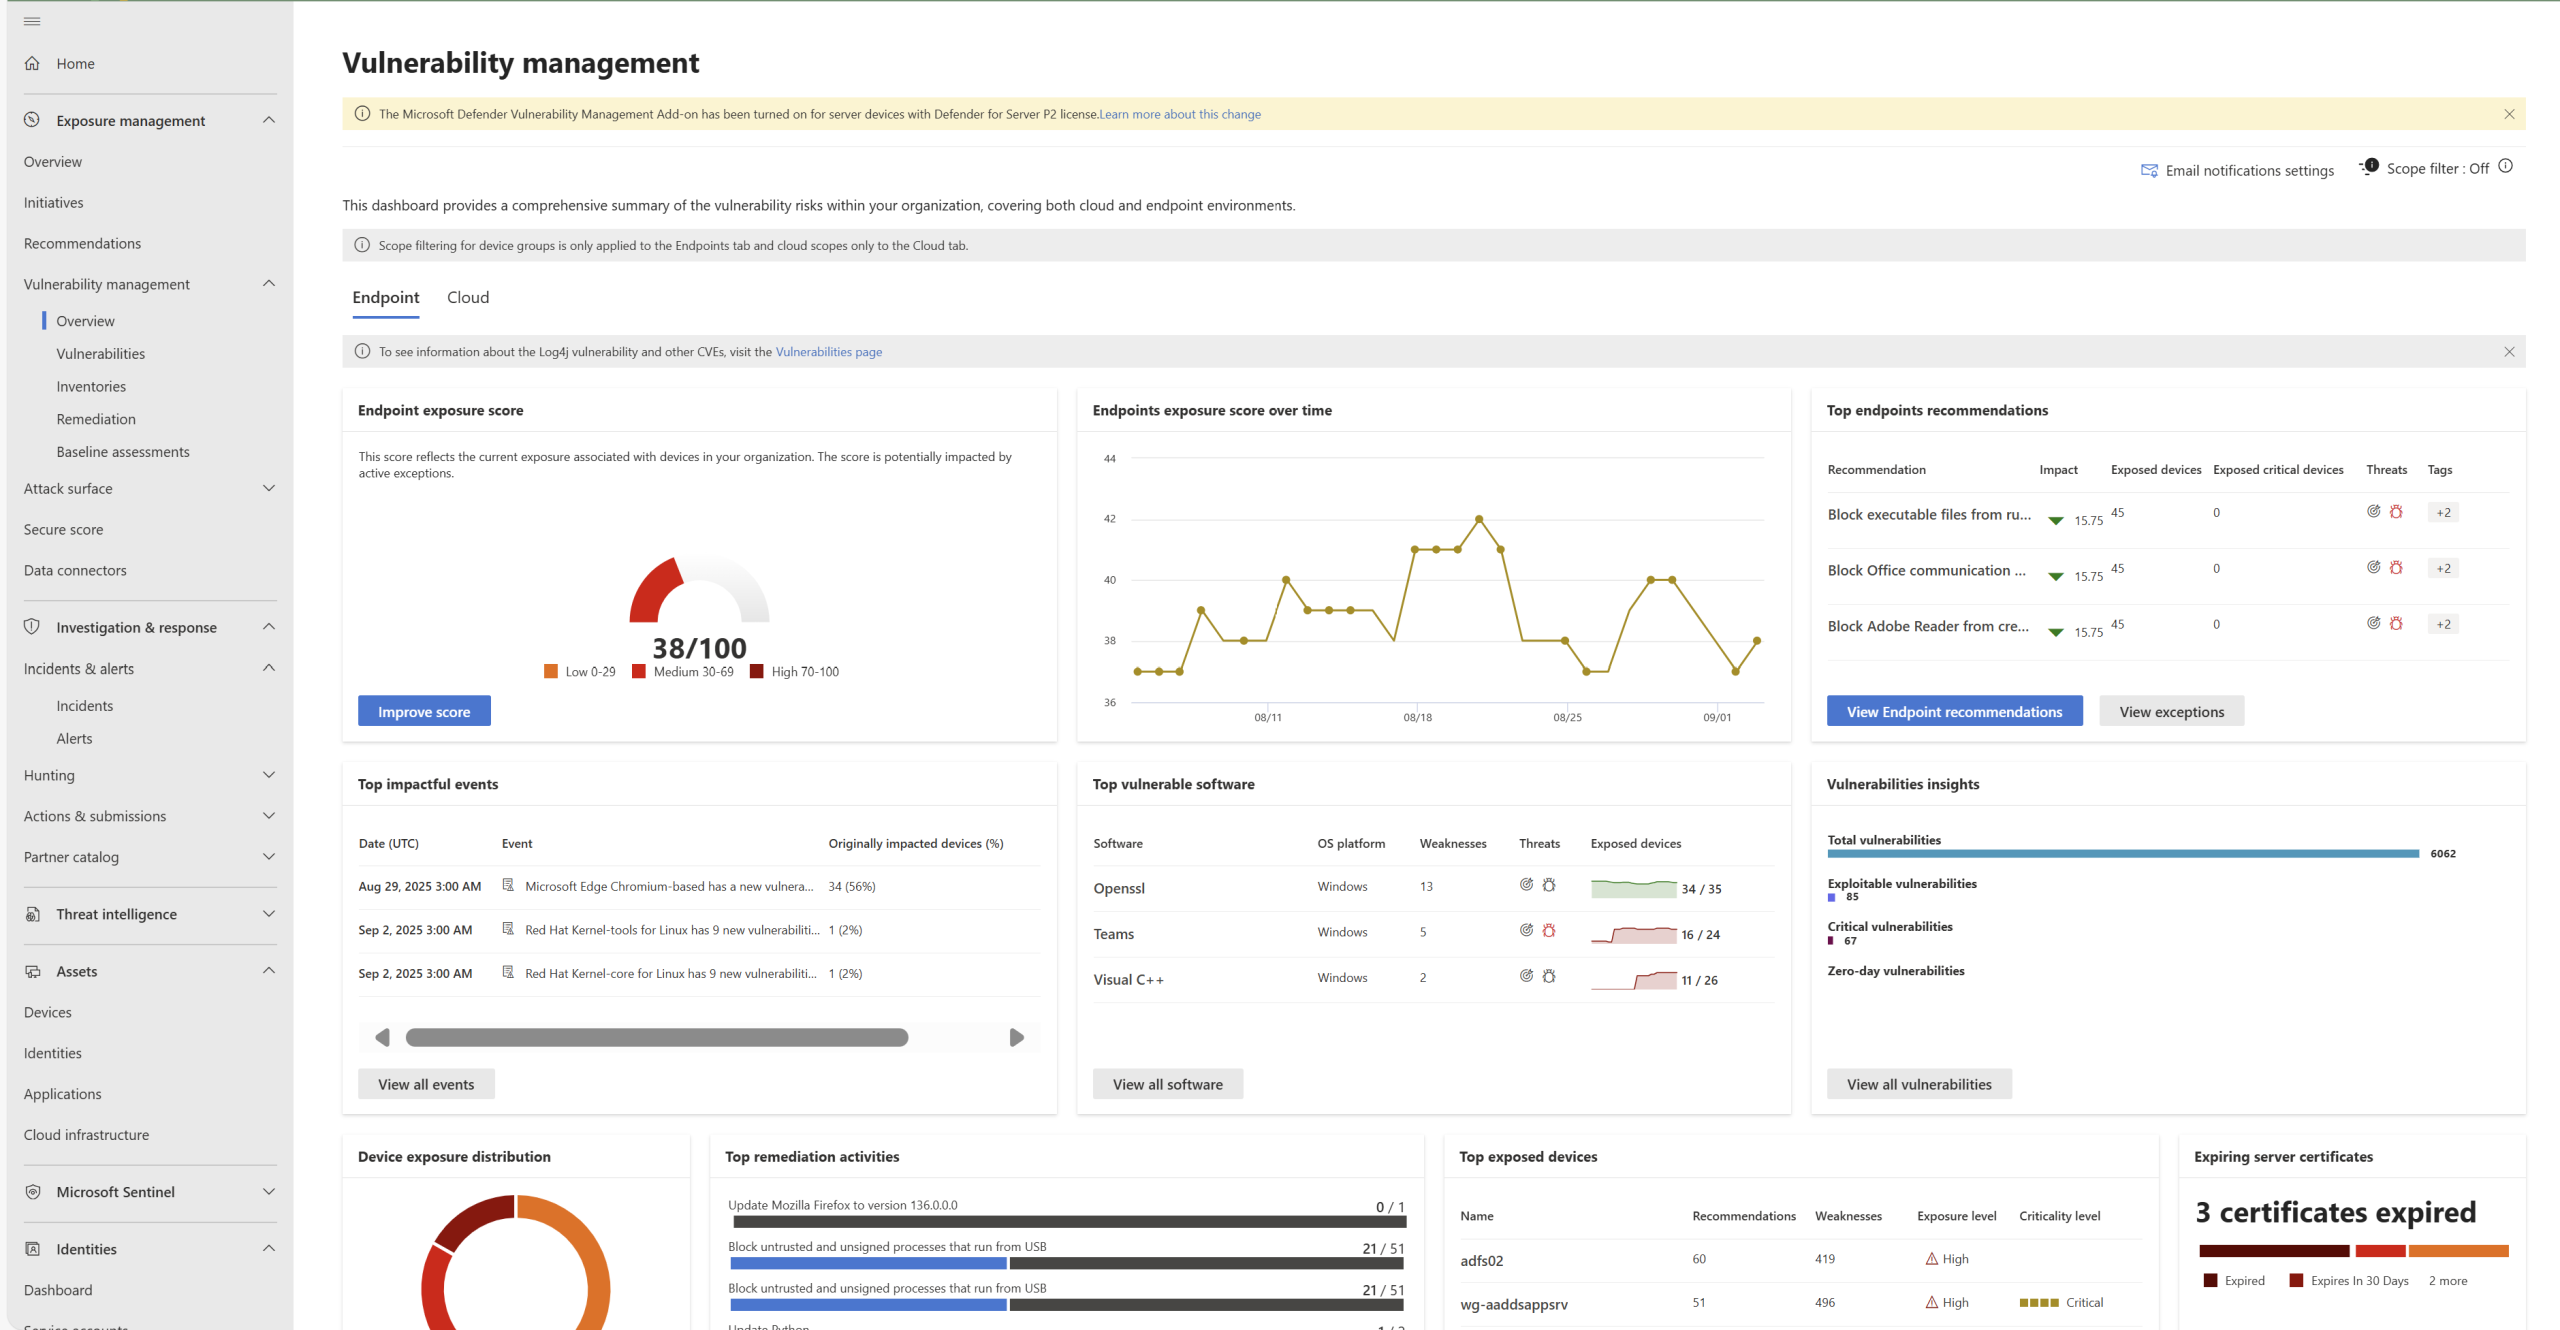The image size is (2560, 1330).
Task: Click the Microsoft Sentinel shield icon
Action: click(32, 1192)
